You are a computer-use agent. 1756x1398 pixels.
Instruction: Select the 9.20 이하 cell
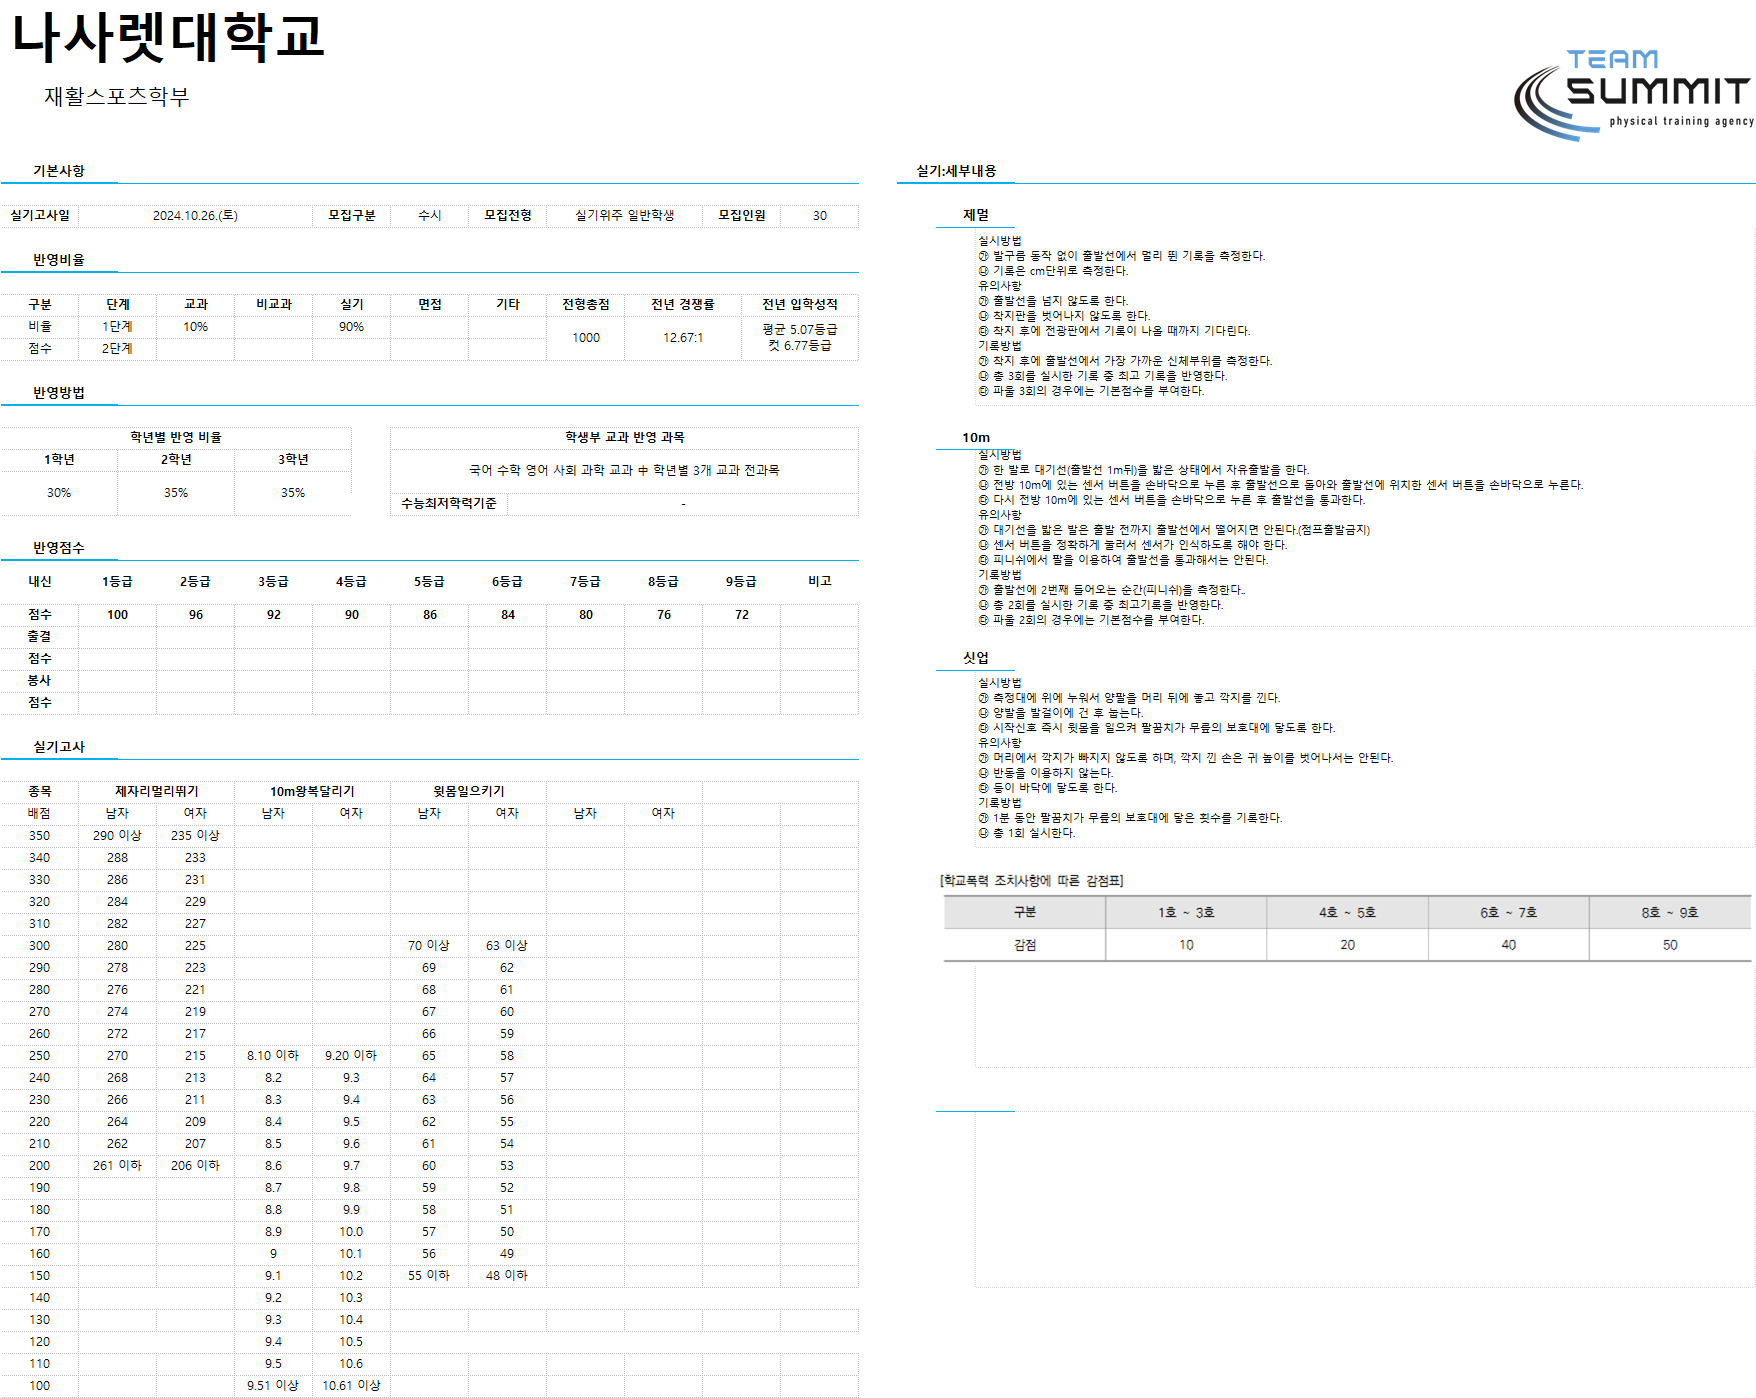coord(351,1056)
